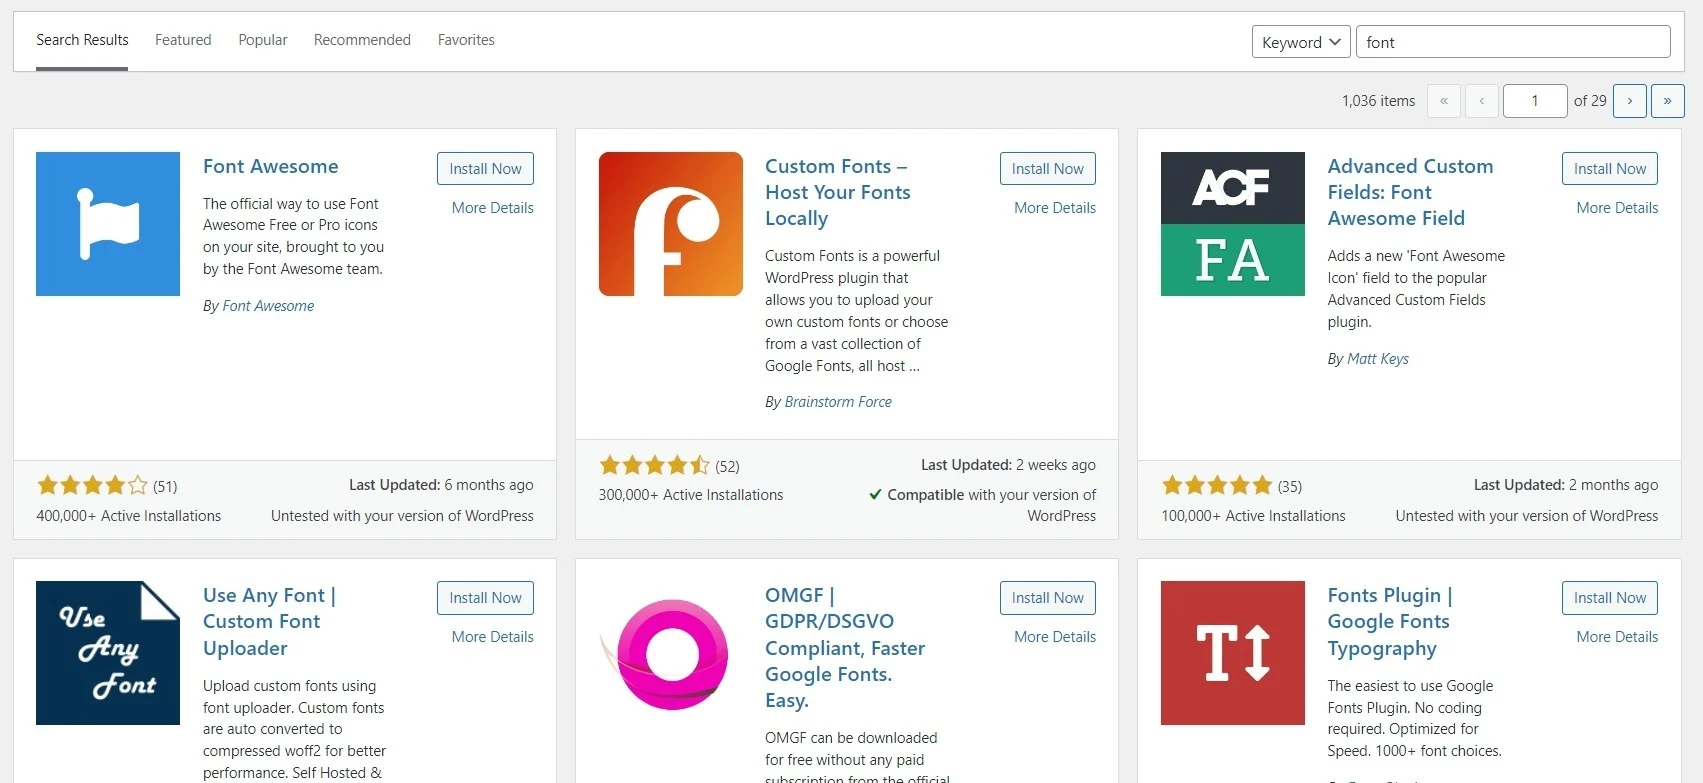Click the star rating of Font Awesome
The height and width of the screenshot is (783, 1703).
click(93, 486)
